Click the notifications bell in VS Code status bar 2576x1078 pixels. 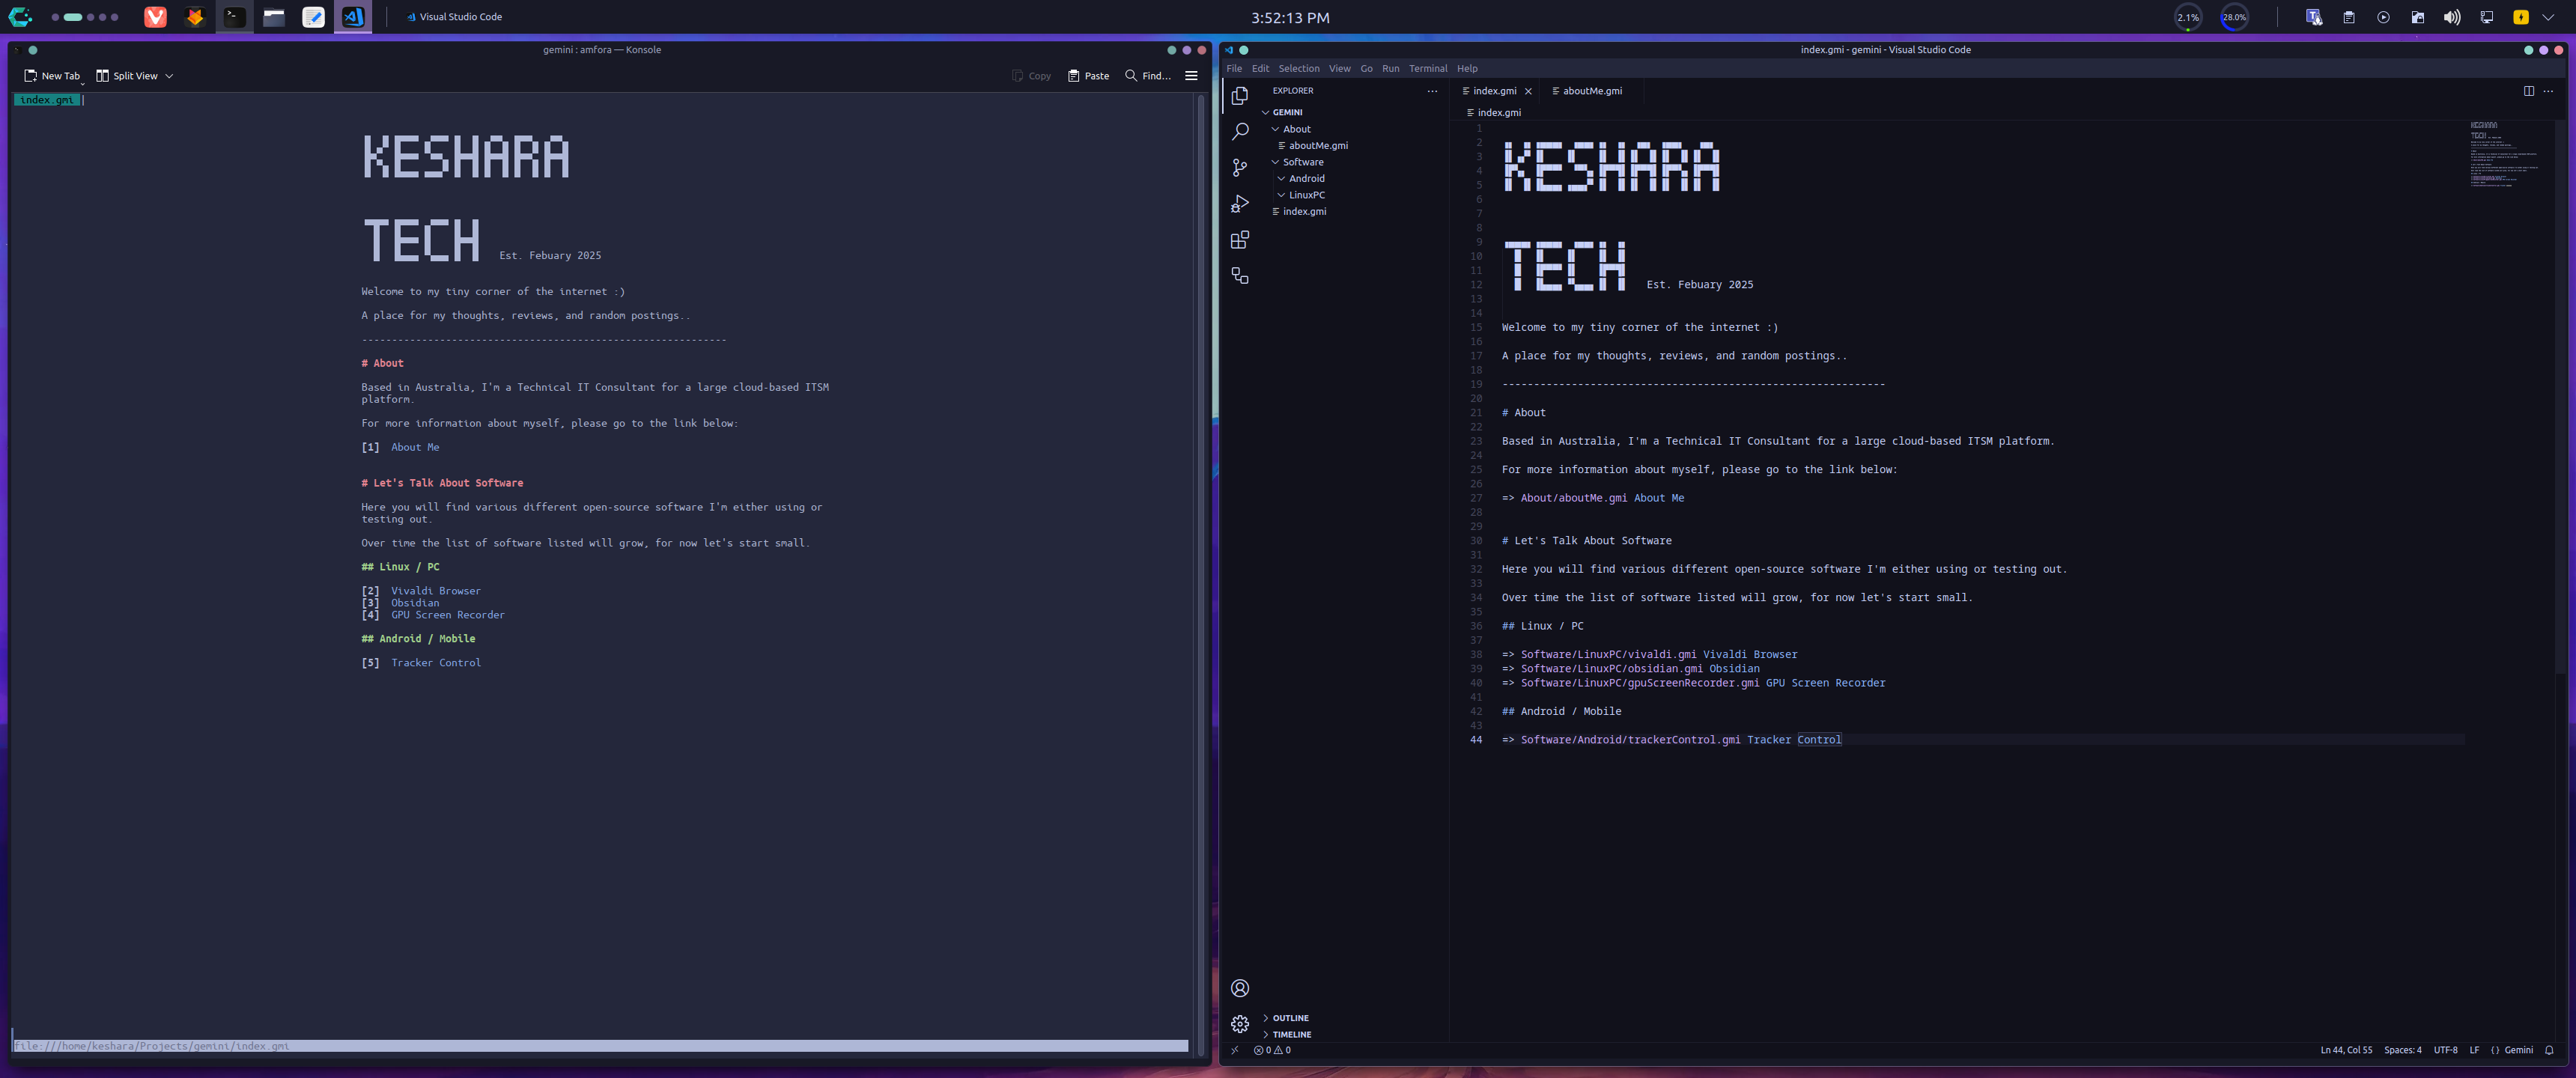2549,1050
